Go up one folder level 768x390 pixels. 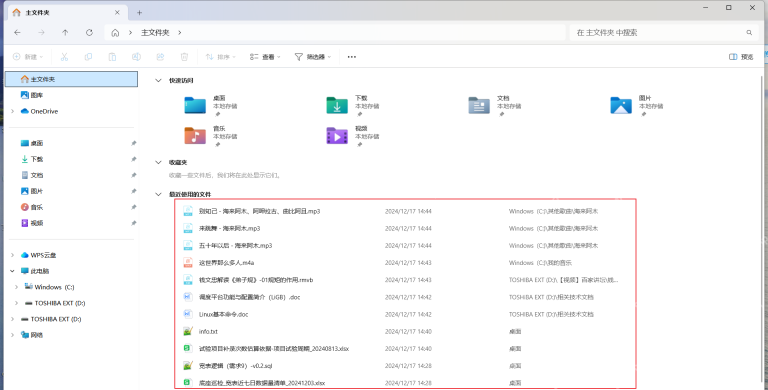65,32
